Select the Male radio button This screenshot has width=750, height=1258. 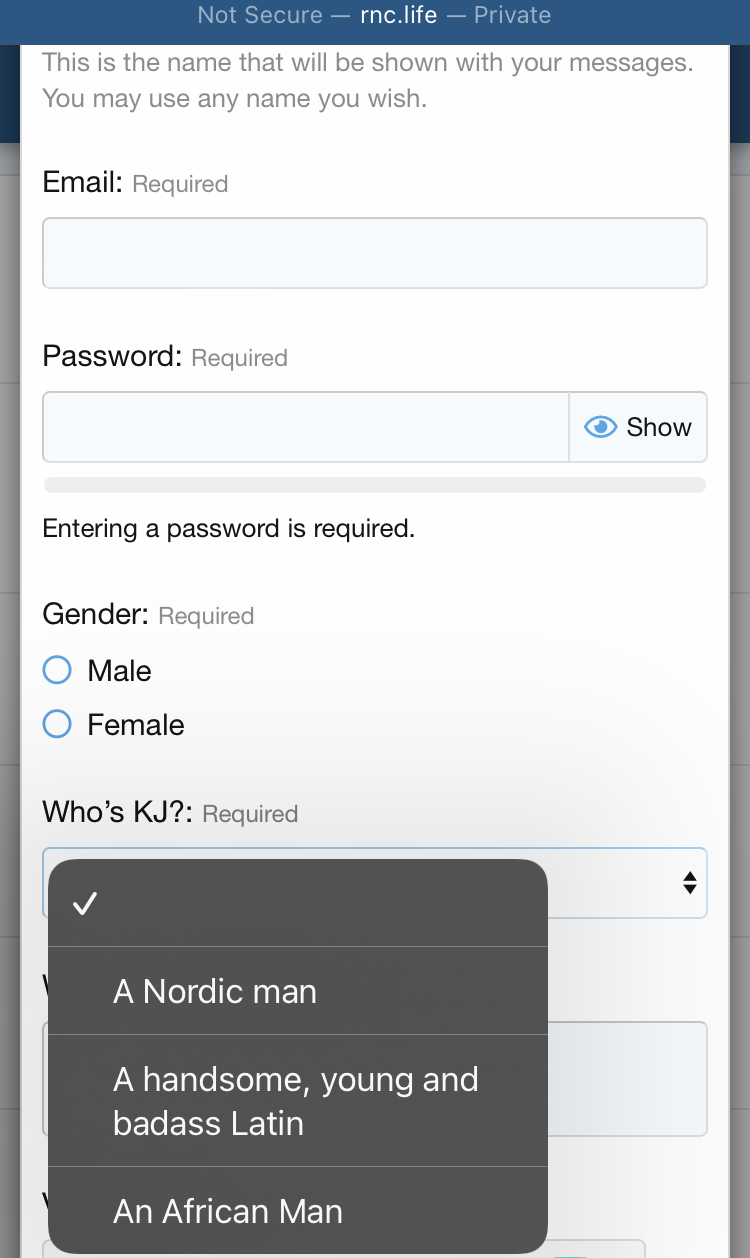pos(57,670)
